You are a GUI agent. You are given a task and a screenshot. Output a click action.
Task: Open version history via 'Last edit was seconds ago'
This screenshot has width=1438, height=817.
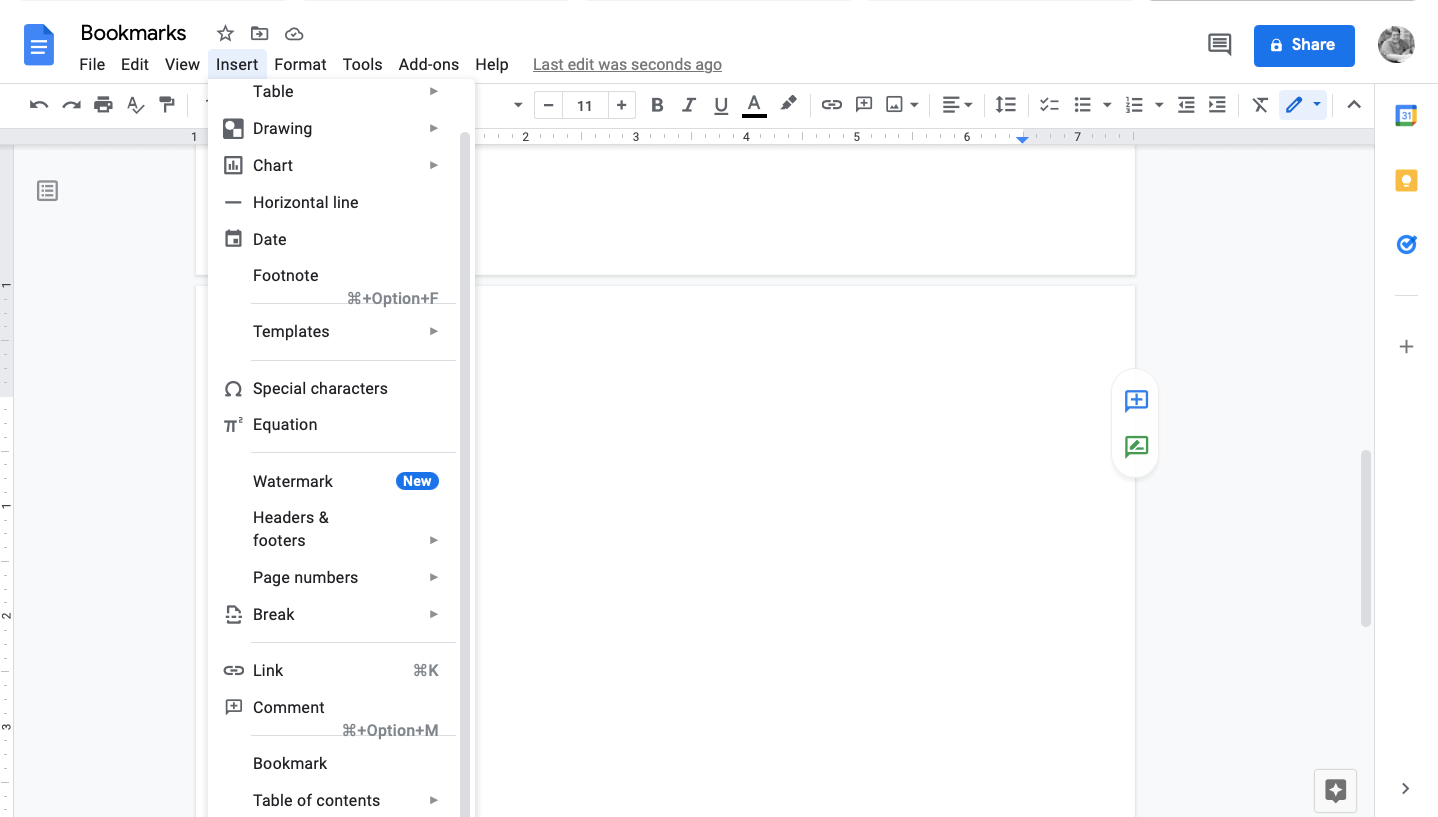click(627, 64)
